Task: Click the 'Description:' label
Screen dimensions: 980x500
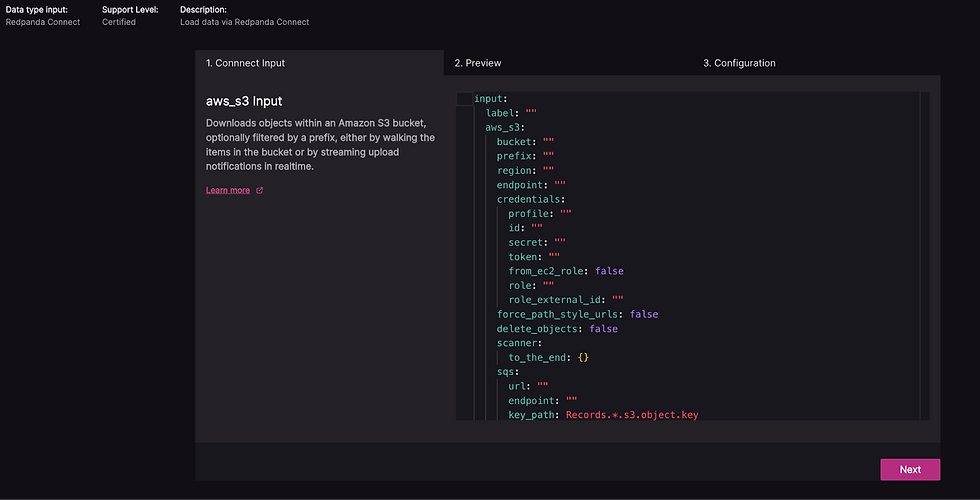Action: point(203,10)
